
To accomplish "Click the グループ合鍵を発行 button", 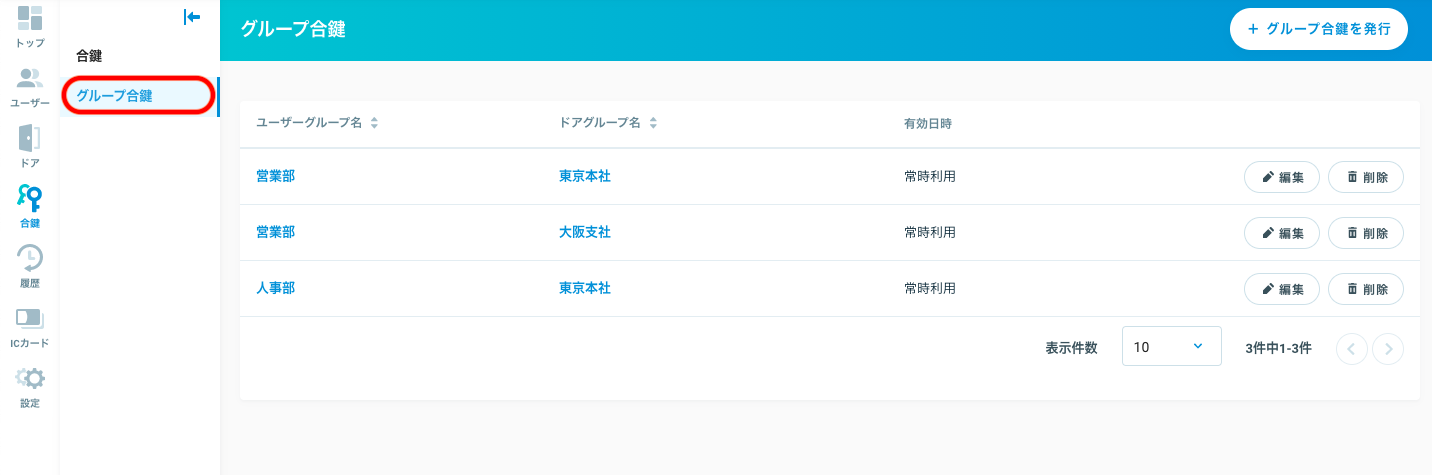I will coord(1319,29).
